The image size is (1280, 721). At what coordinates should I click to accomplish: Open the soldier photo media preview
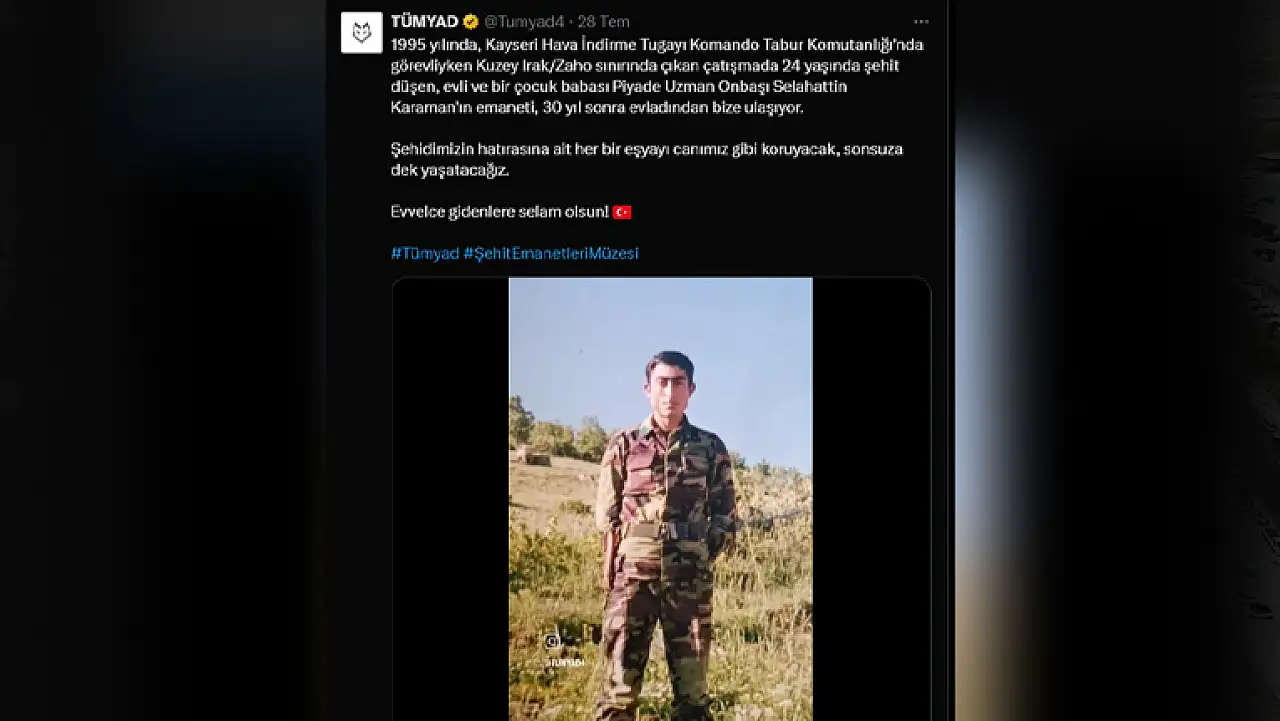click(661, 499)
